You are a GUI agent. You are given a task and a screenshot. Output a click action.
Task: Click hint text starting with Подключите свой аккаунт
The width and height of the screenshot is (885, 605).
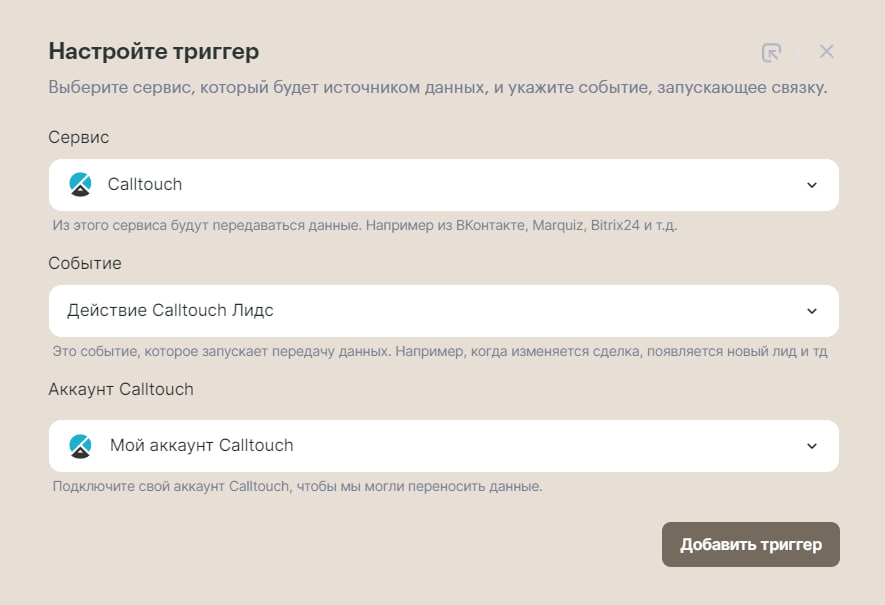297,486
